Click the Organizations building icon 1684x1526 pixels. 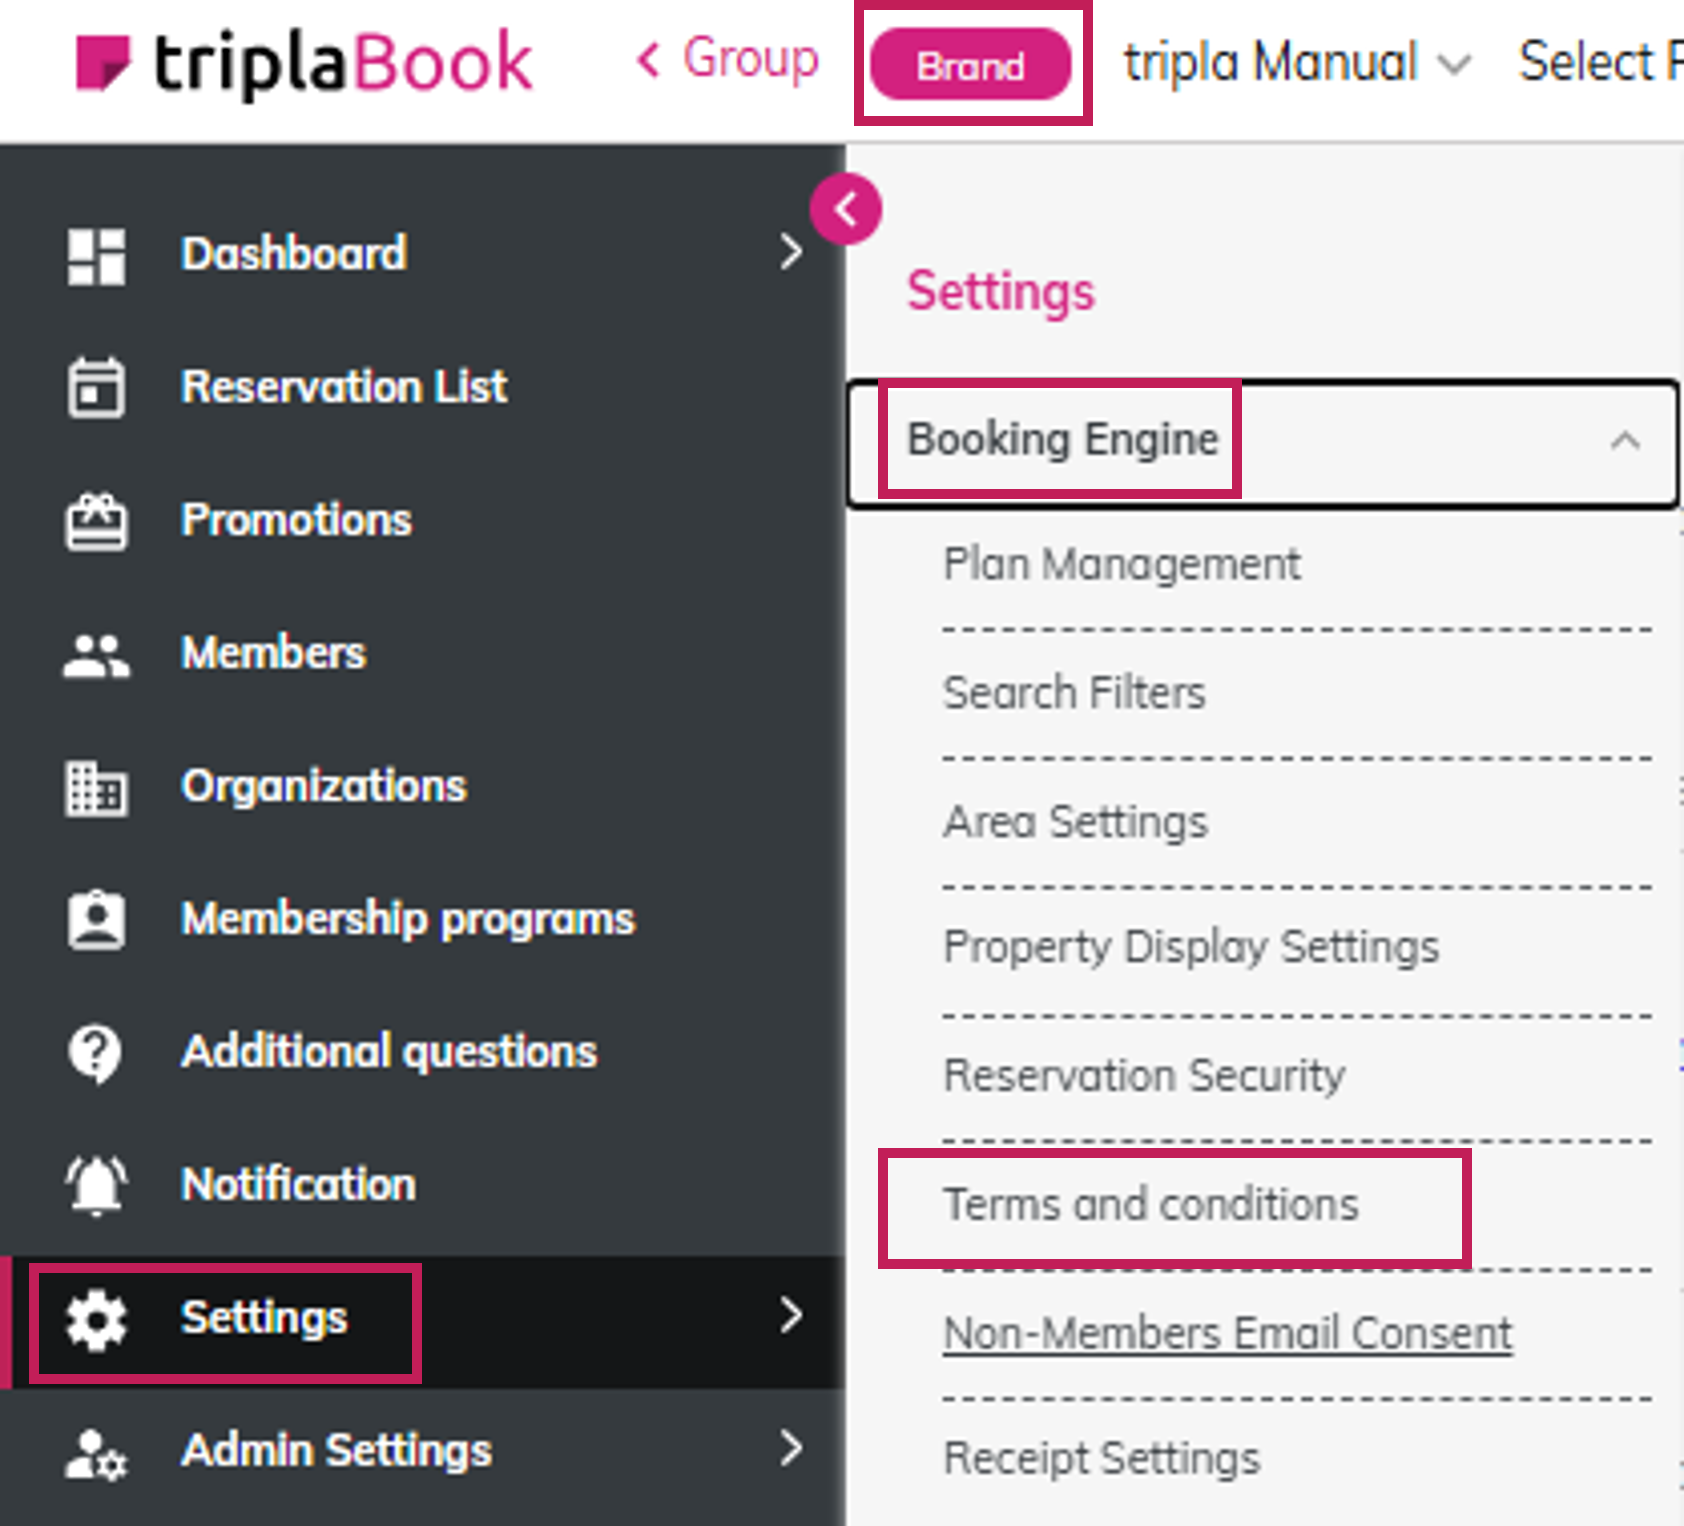click(96, 788)
